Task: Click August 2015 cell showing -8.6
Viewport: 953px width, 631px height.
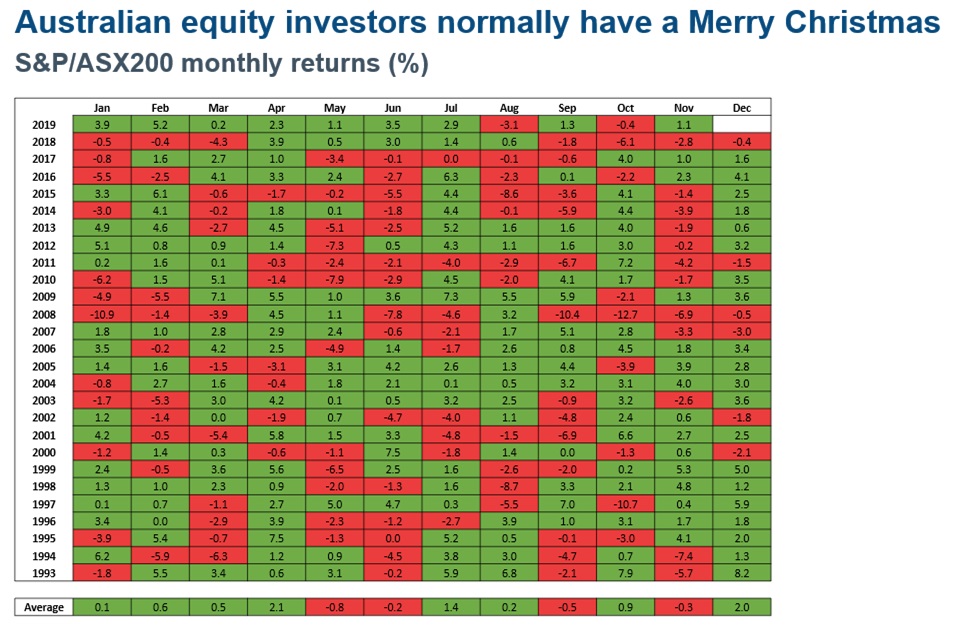Action: click(x=510, y=191)
